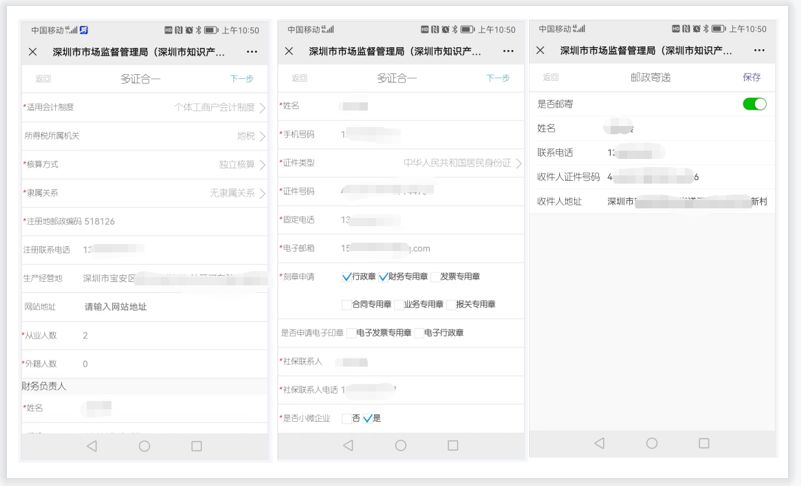Tick the 电子发票专用章 checkbox
The height and width of the screenshot is (486, 801).
[x=350, y=333]
